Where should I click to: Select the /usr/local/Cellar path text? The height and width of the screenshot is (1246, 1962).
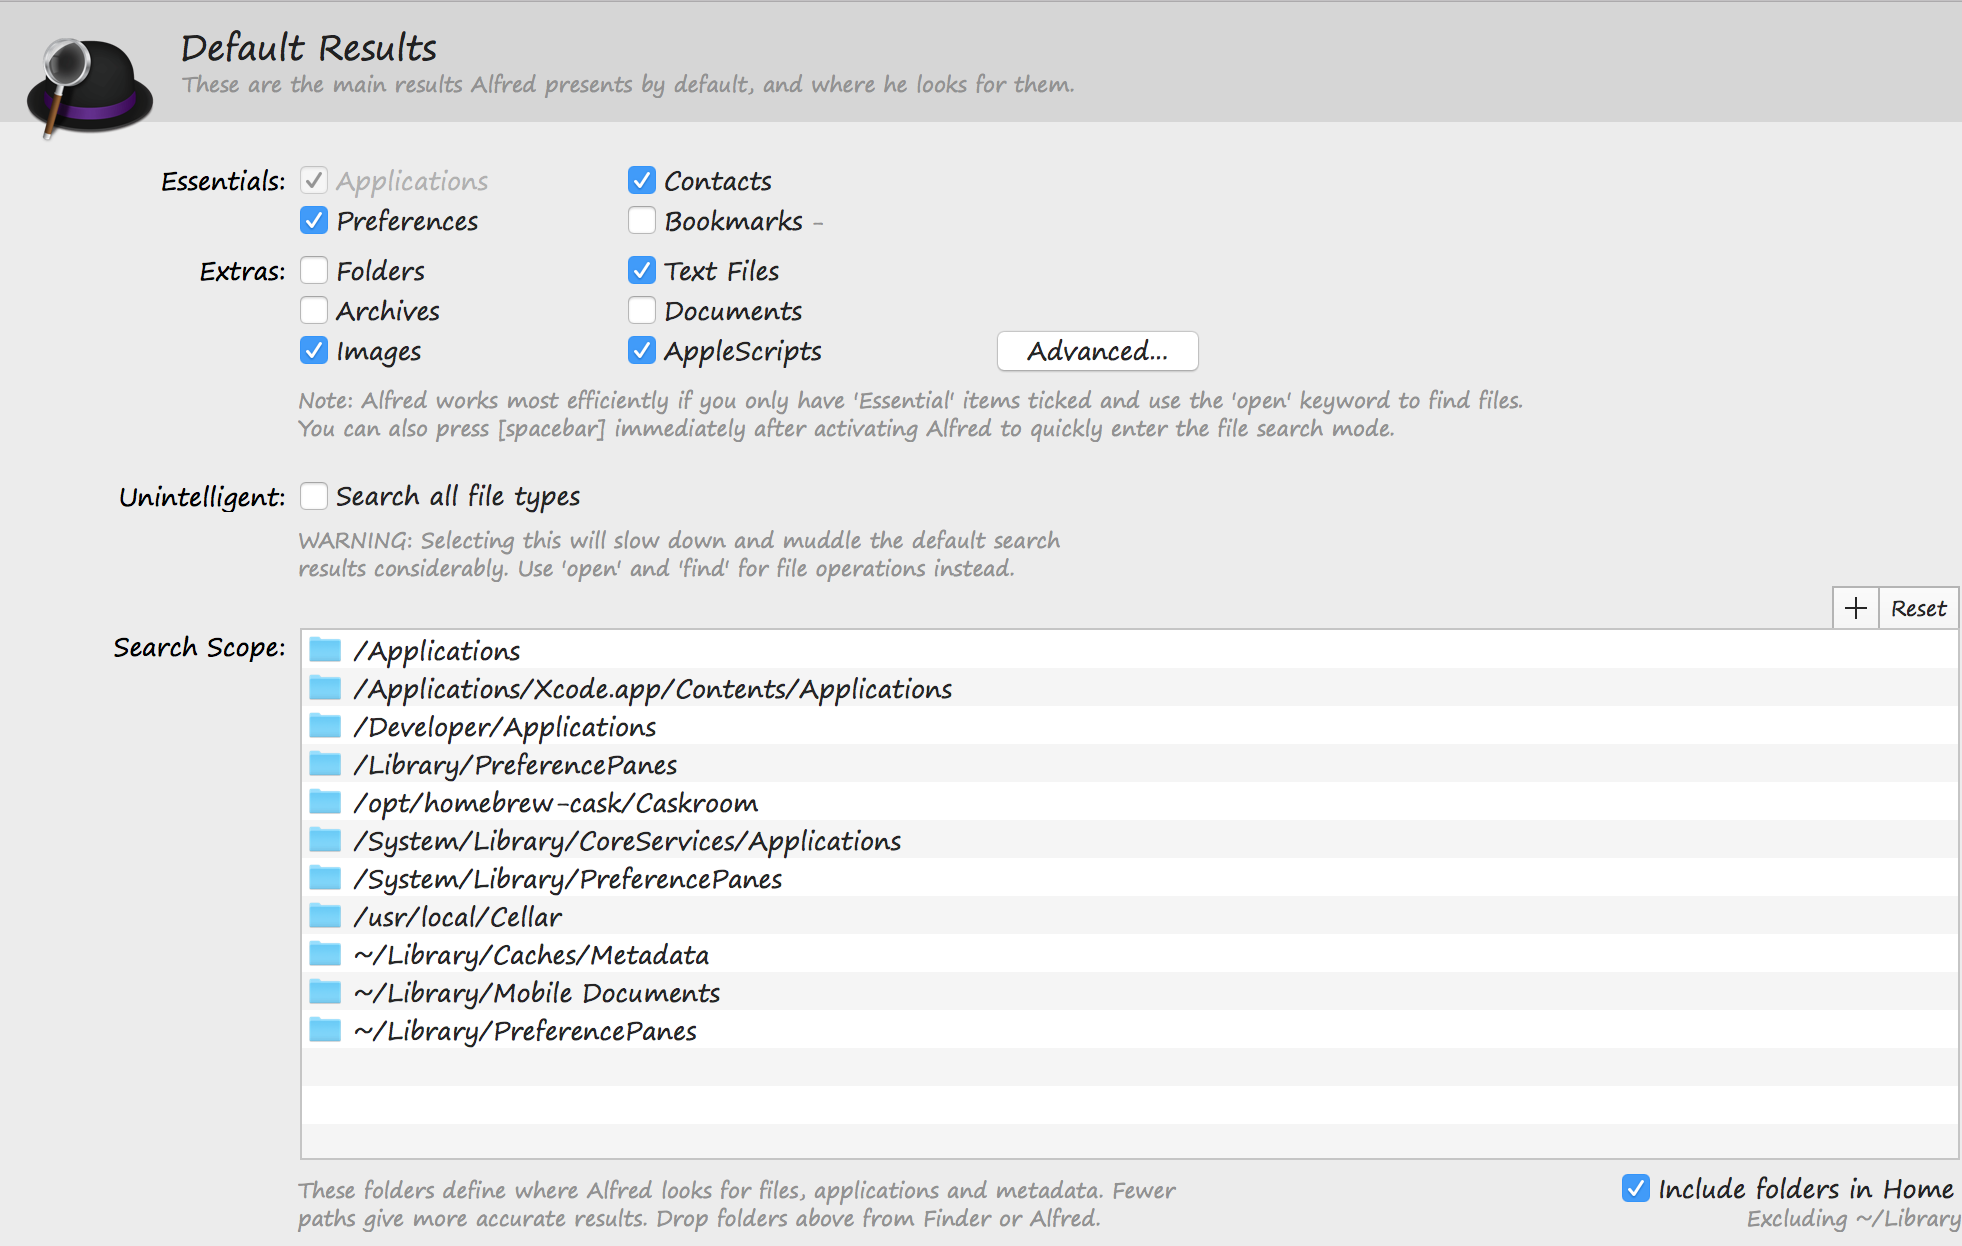pyautogui.click(x=458, y=917)
